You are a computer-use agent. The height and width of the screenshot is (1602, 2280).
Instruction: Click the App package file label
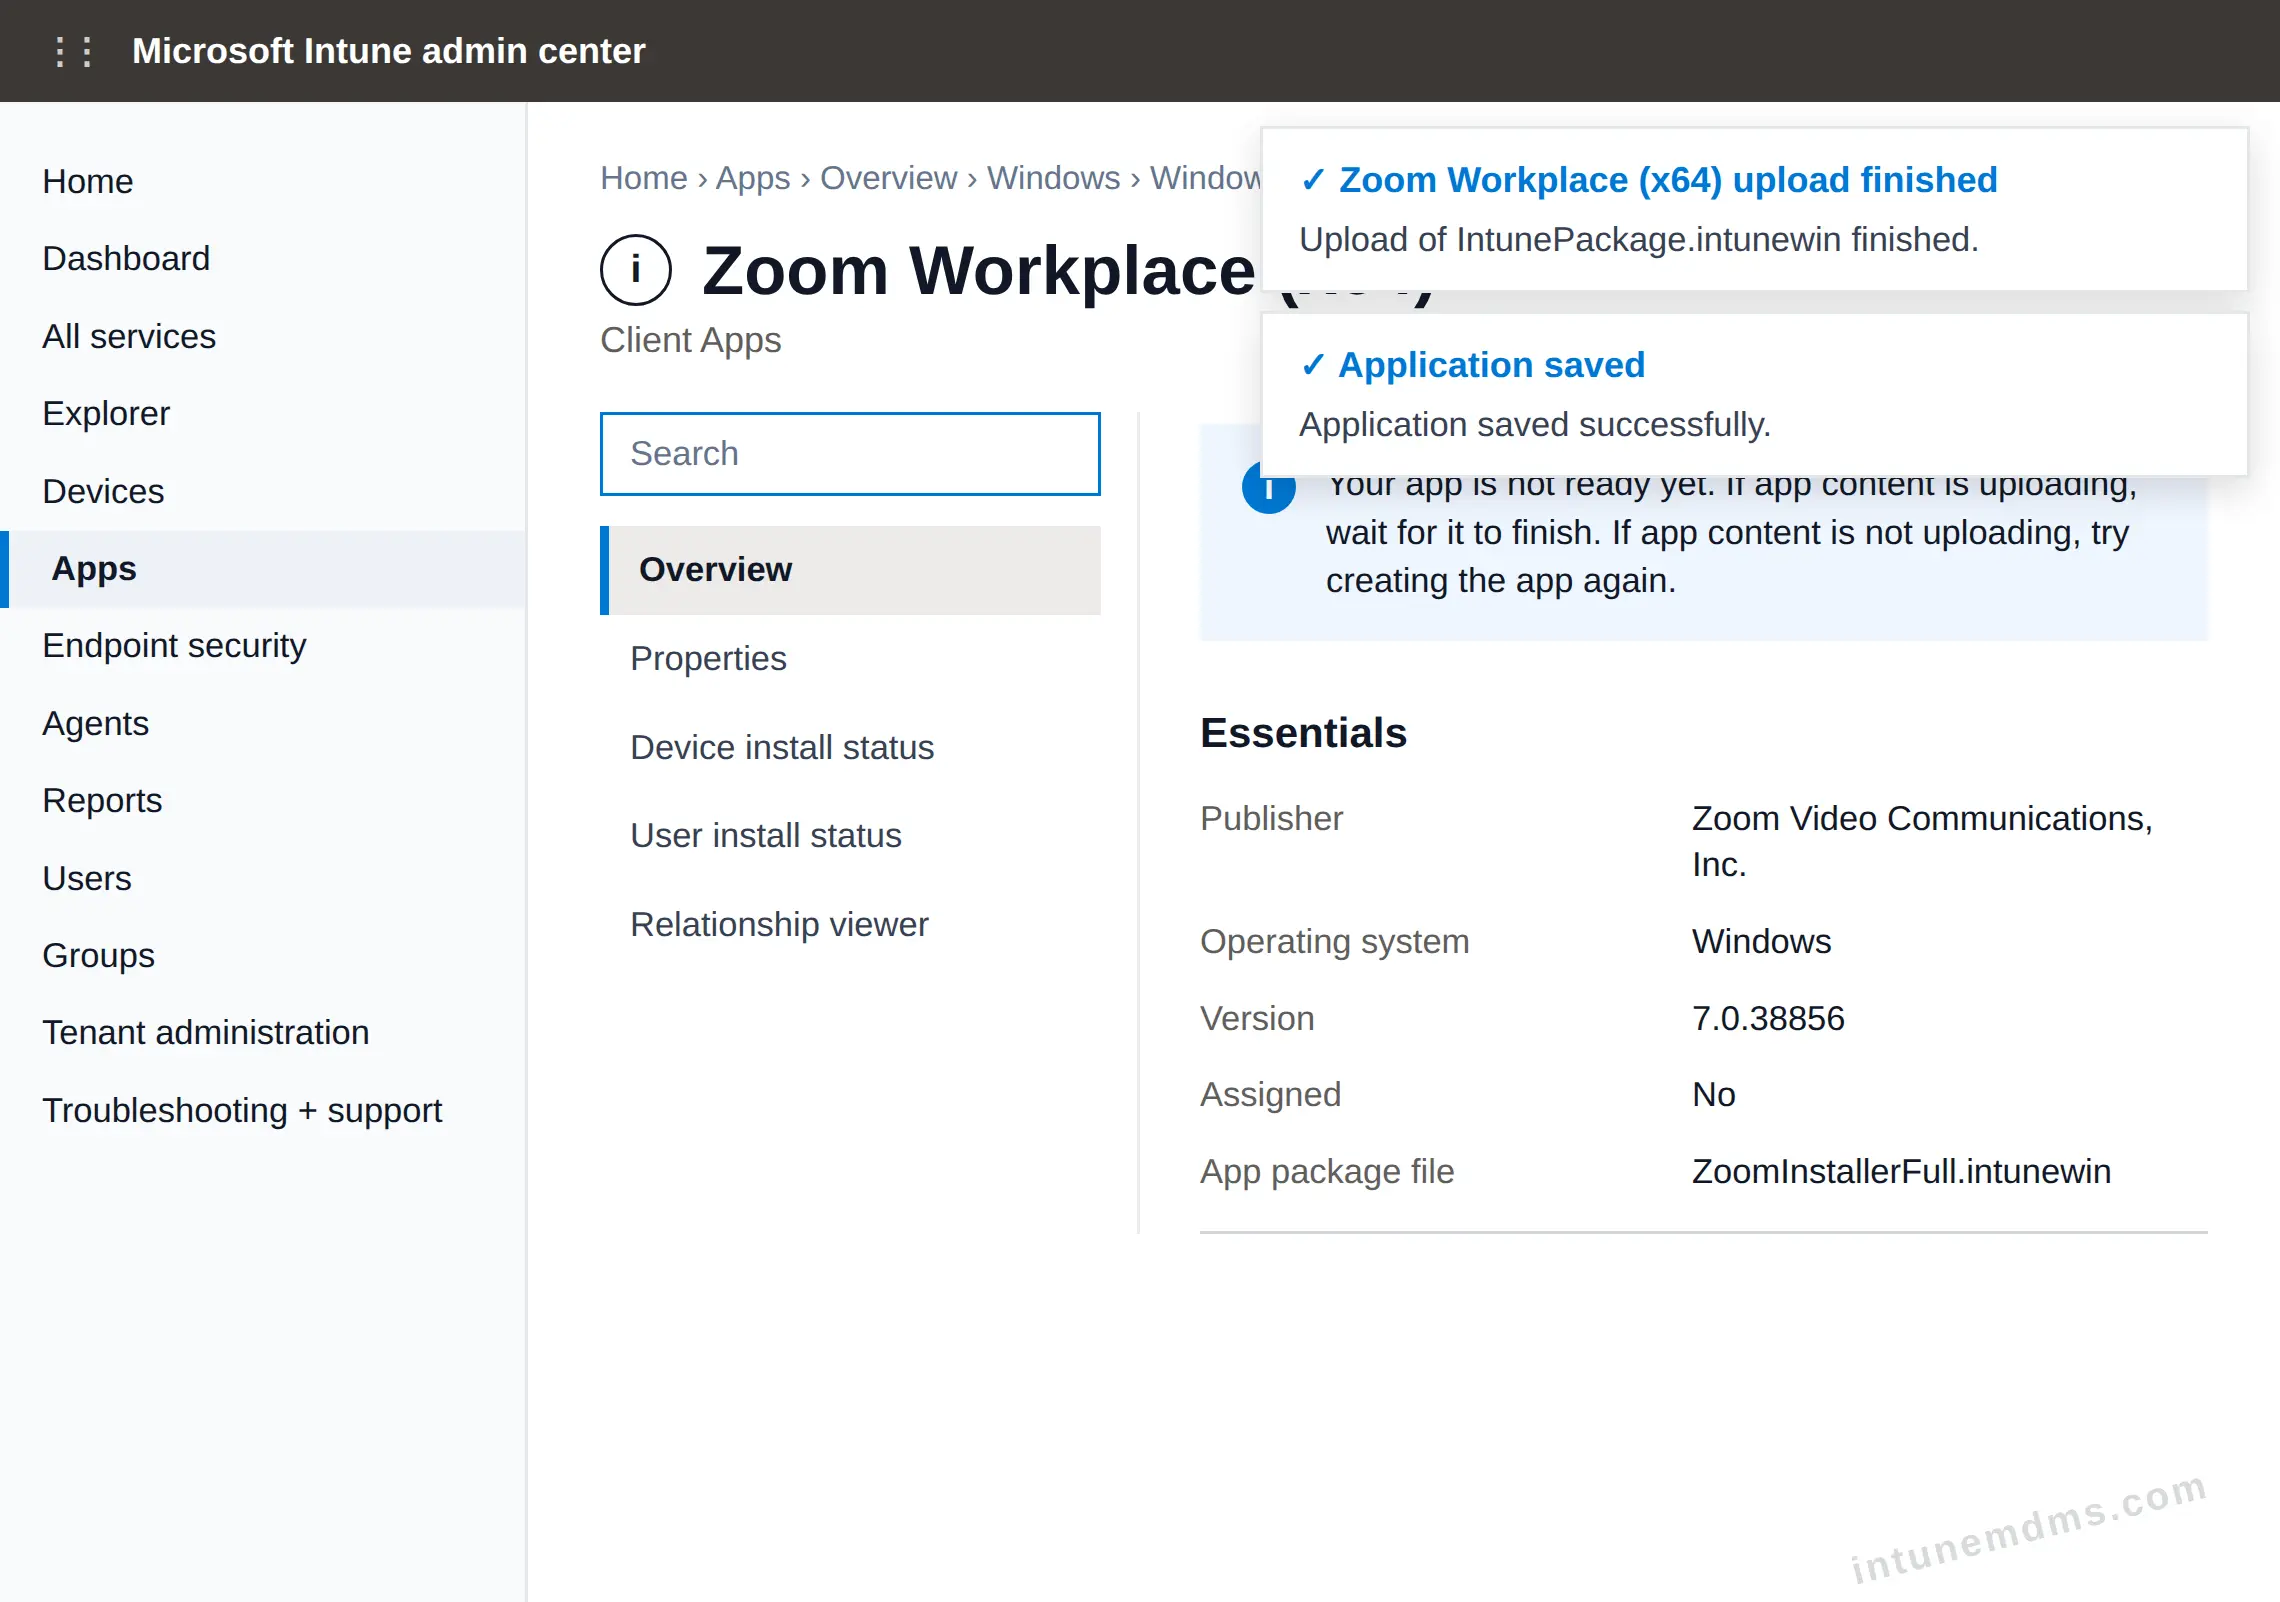(1327, 1172)
